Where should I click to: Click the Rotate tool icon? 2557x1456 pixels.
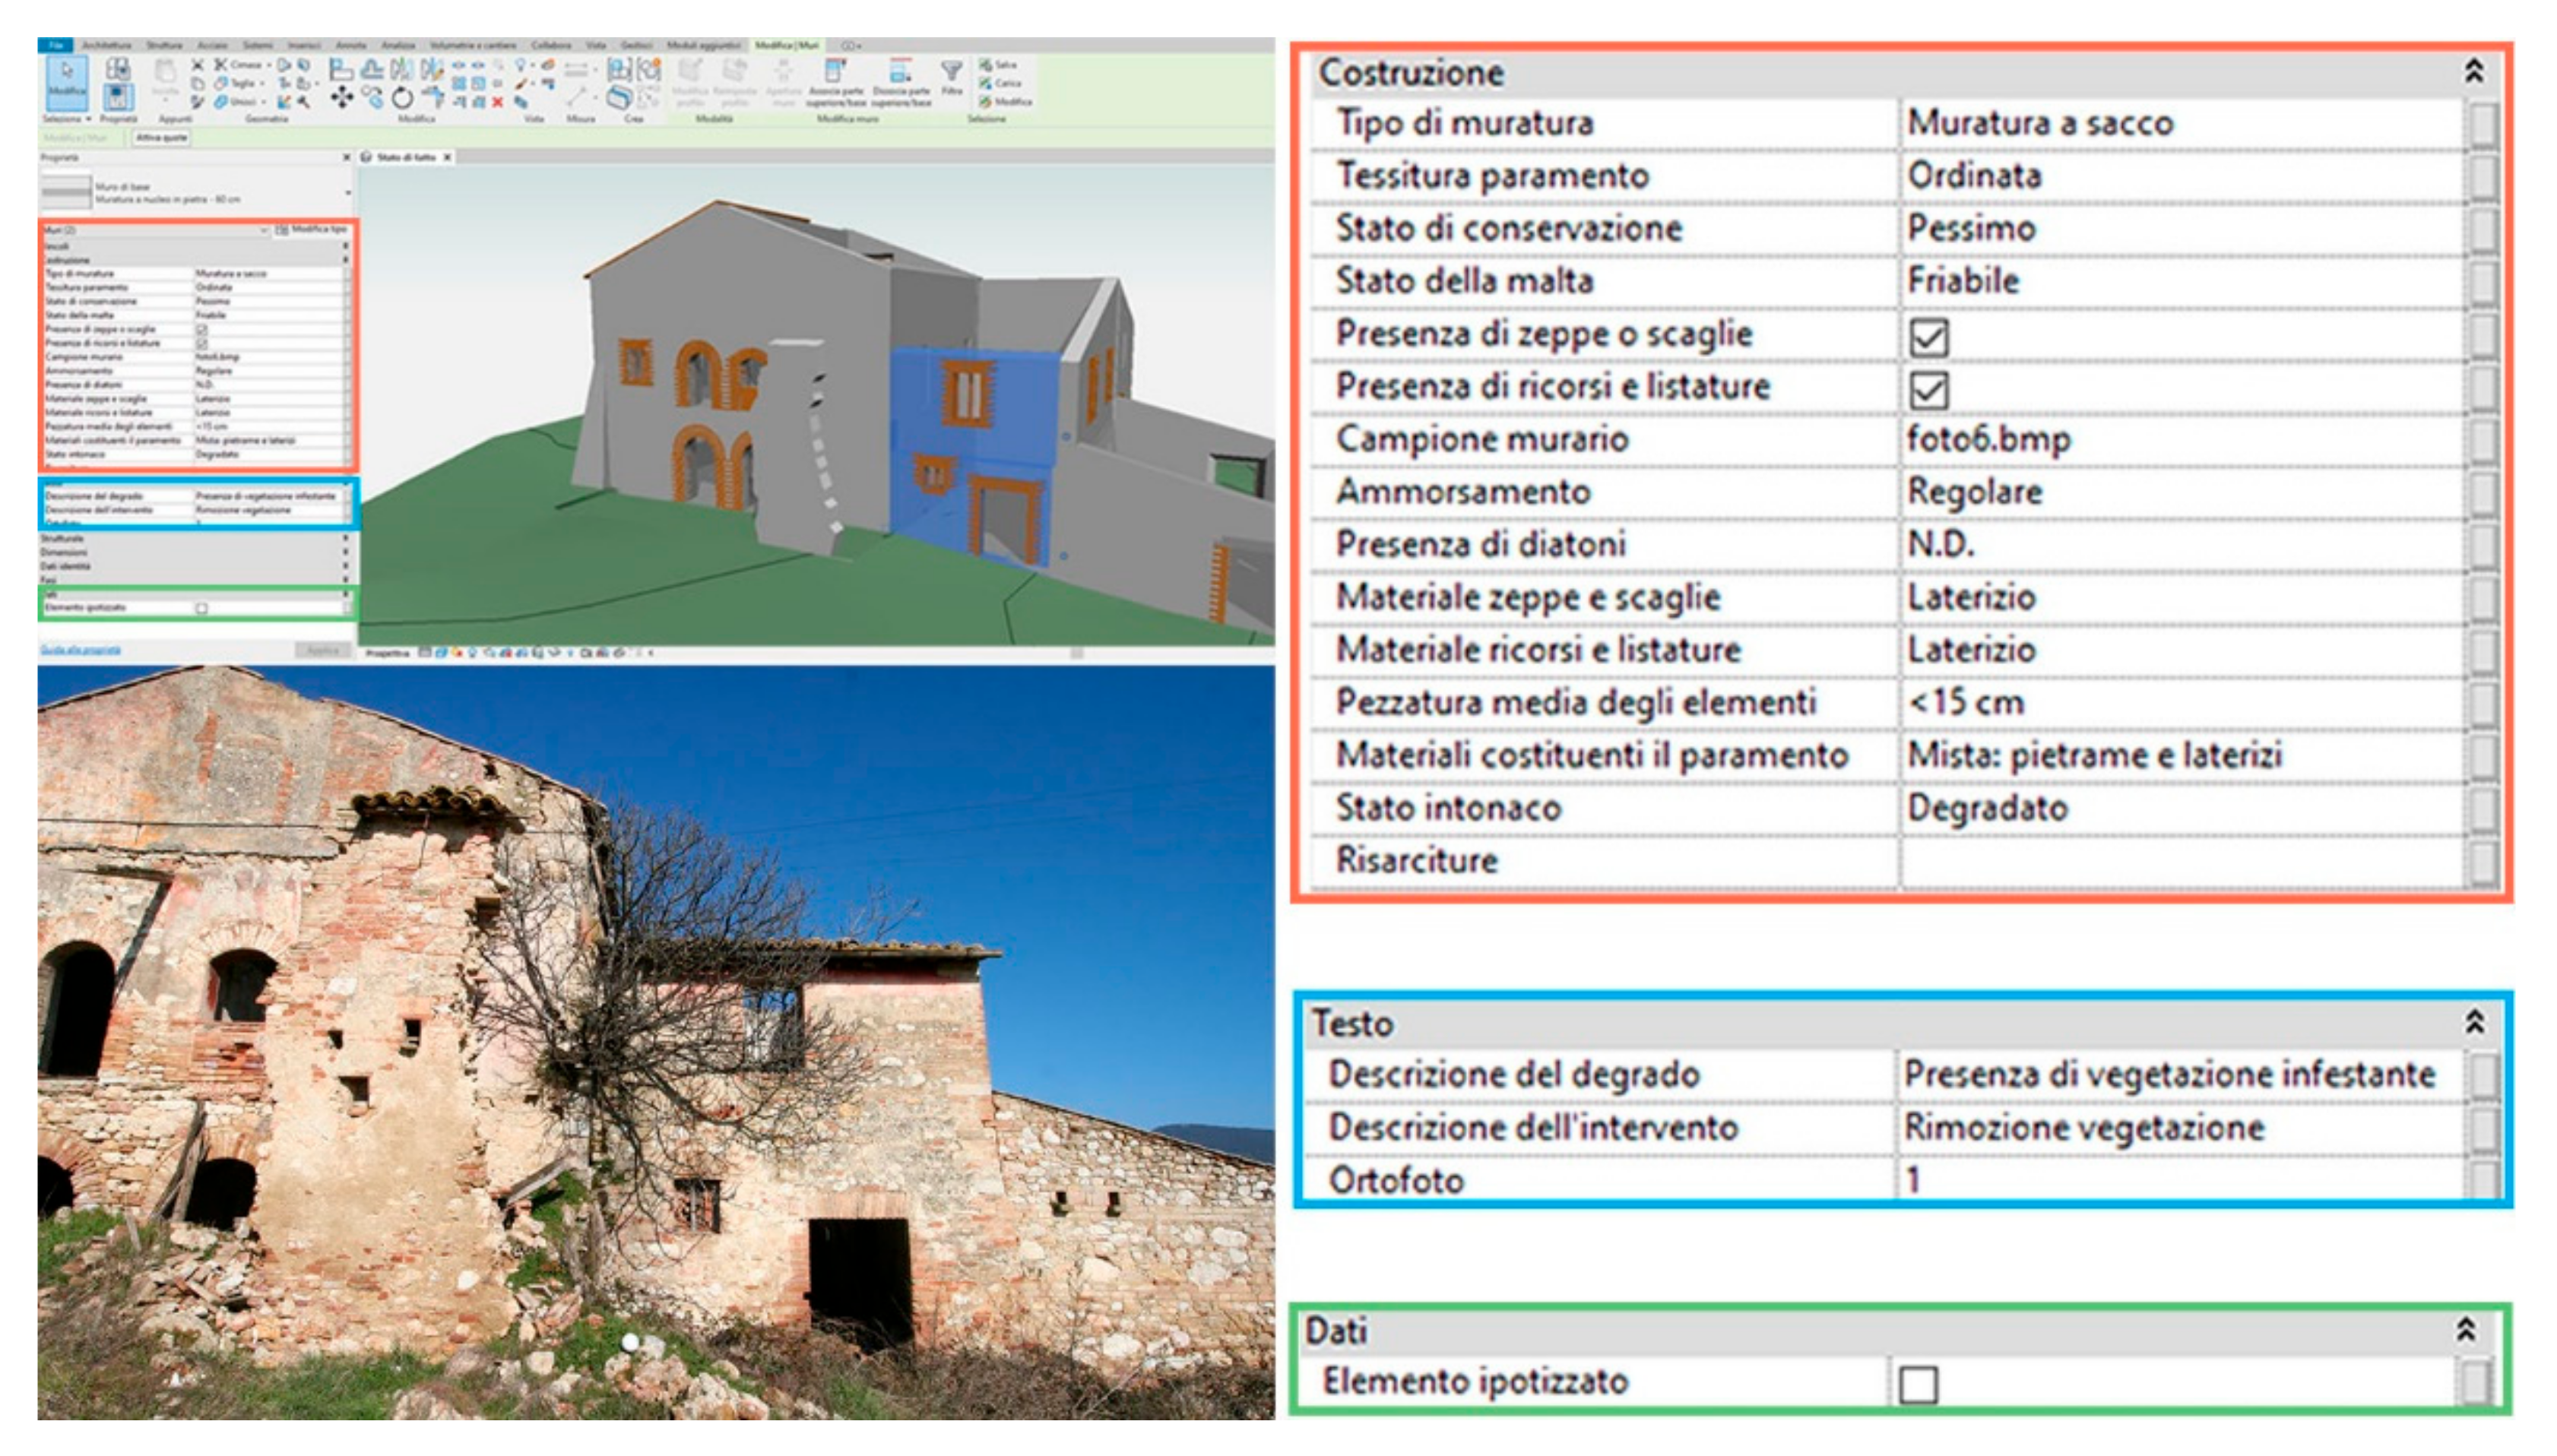click(402, 98)
